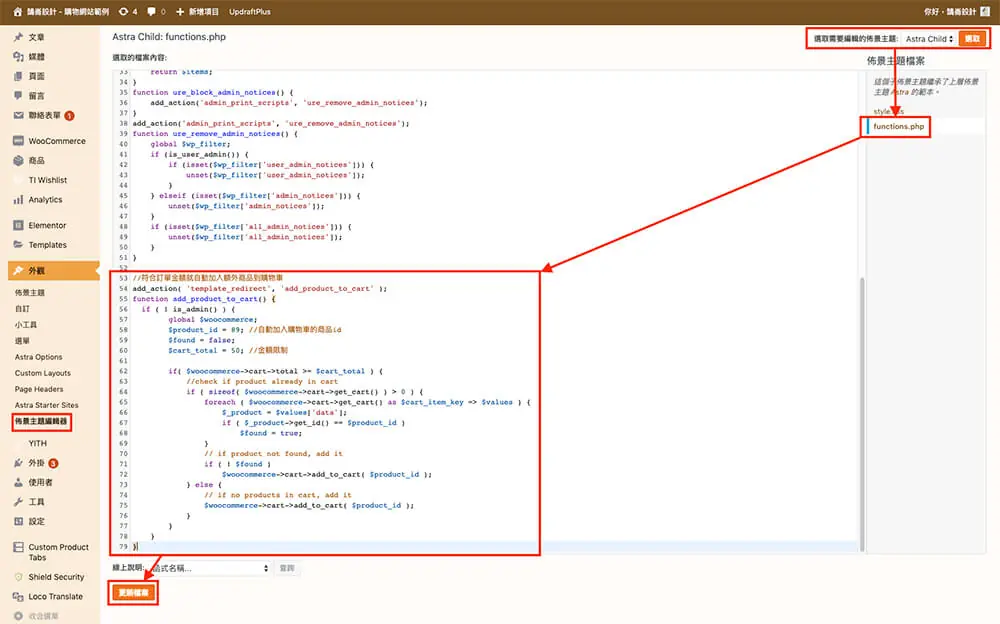Open style.css in the theme files list
Viewport: 1000px width, 624px height.
(888, 112)
